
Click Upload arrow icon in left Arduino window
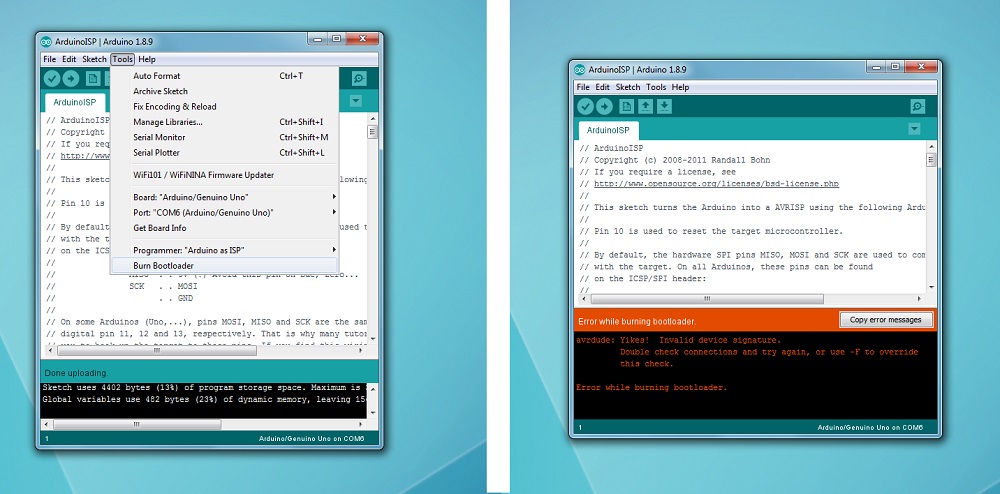(71, 78)
